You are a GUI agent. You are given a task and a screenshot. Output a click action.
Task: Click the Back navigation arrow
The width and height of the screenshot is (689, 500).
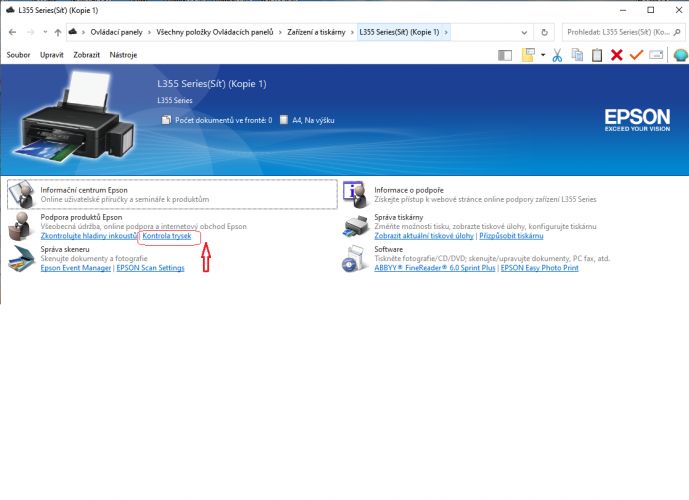click(12, 32)
